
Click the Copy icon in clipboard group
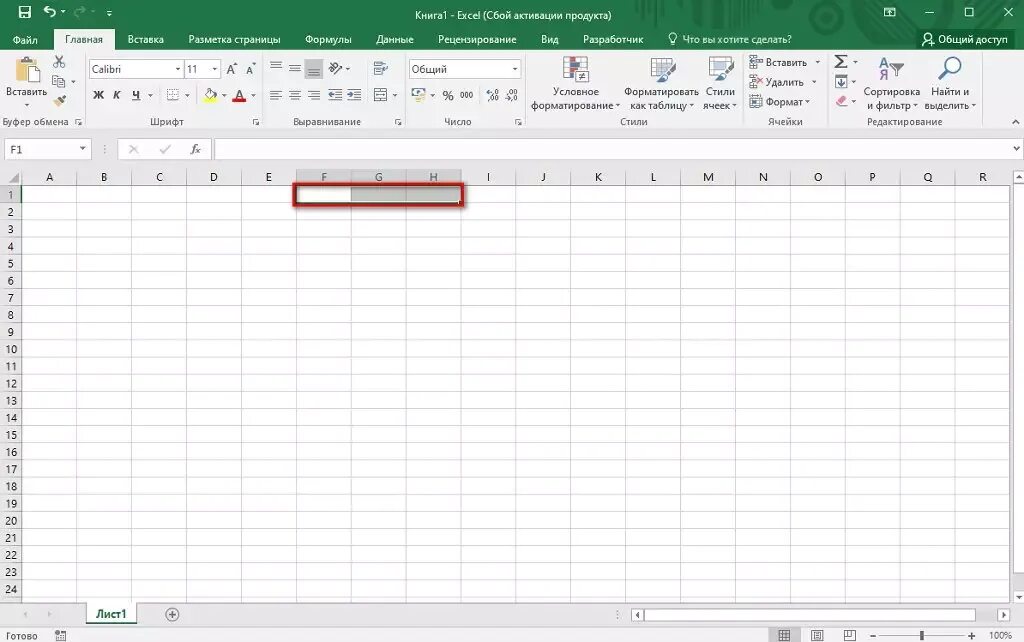pos(59,82)
